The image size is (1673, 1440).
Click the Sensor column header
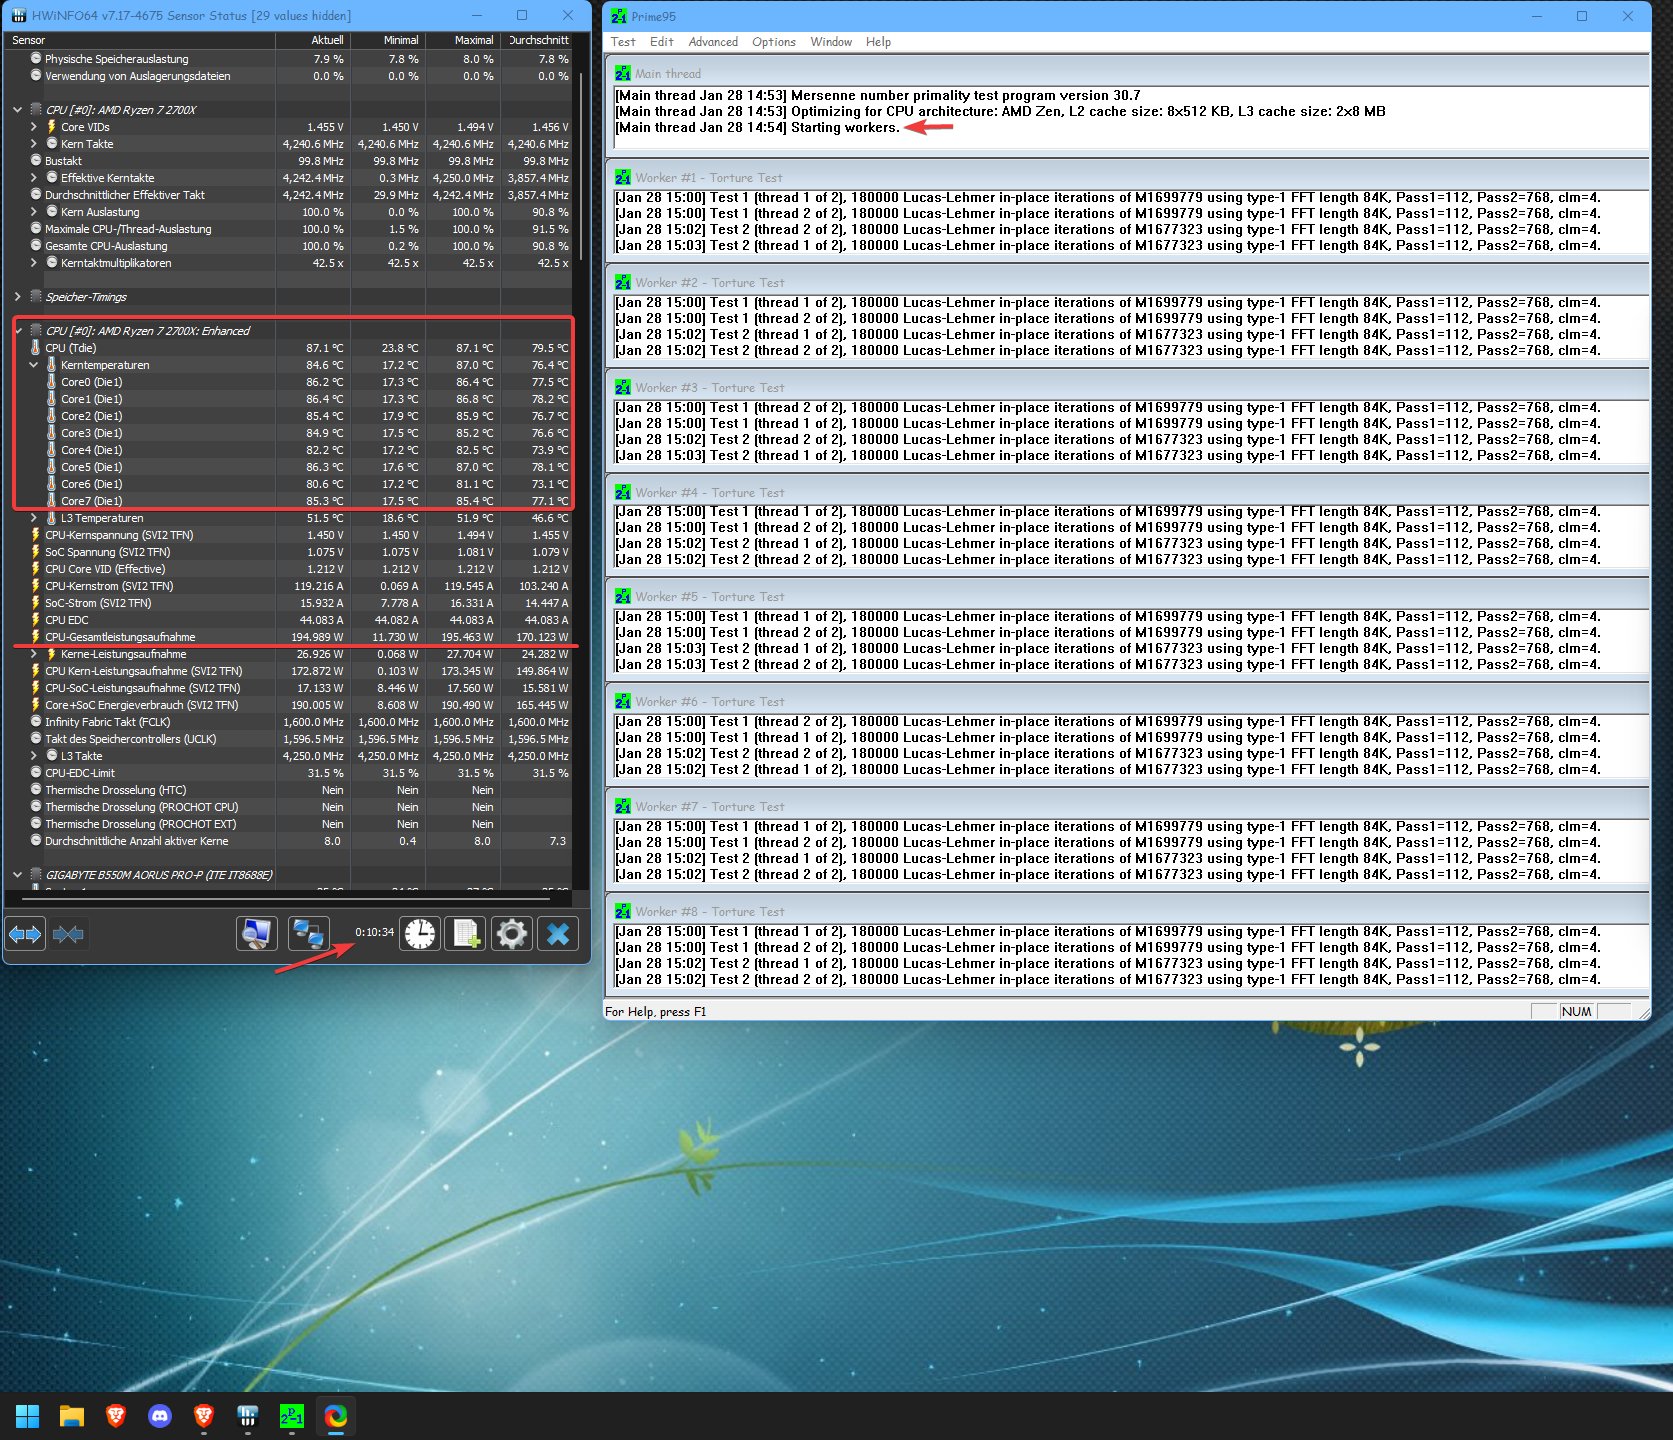point(140,40)
